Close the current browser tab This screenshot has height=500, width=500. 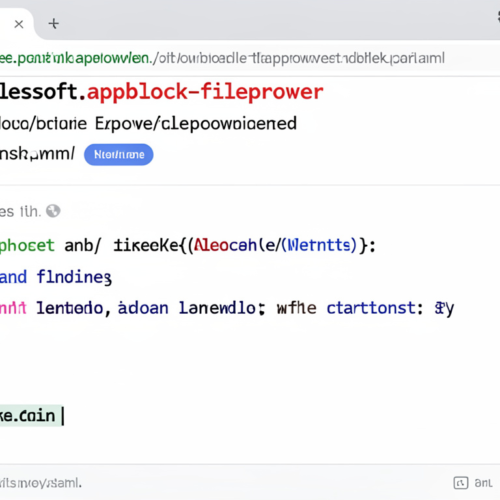point(19,24)
